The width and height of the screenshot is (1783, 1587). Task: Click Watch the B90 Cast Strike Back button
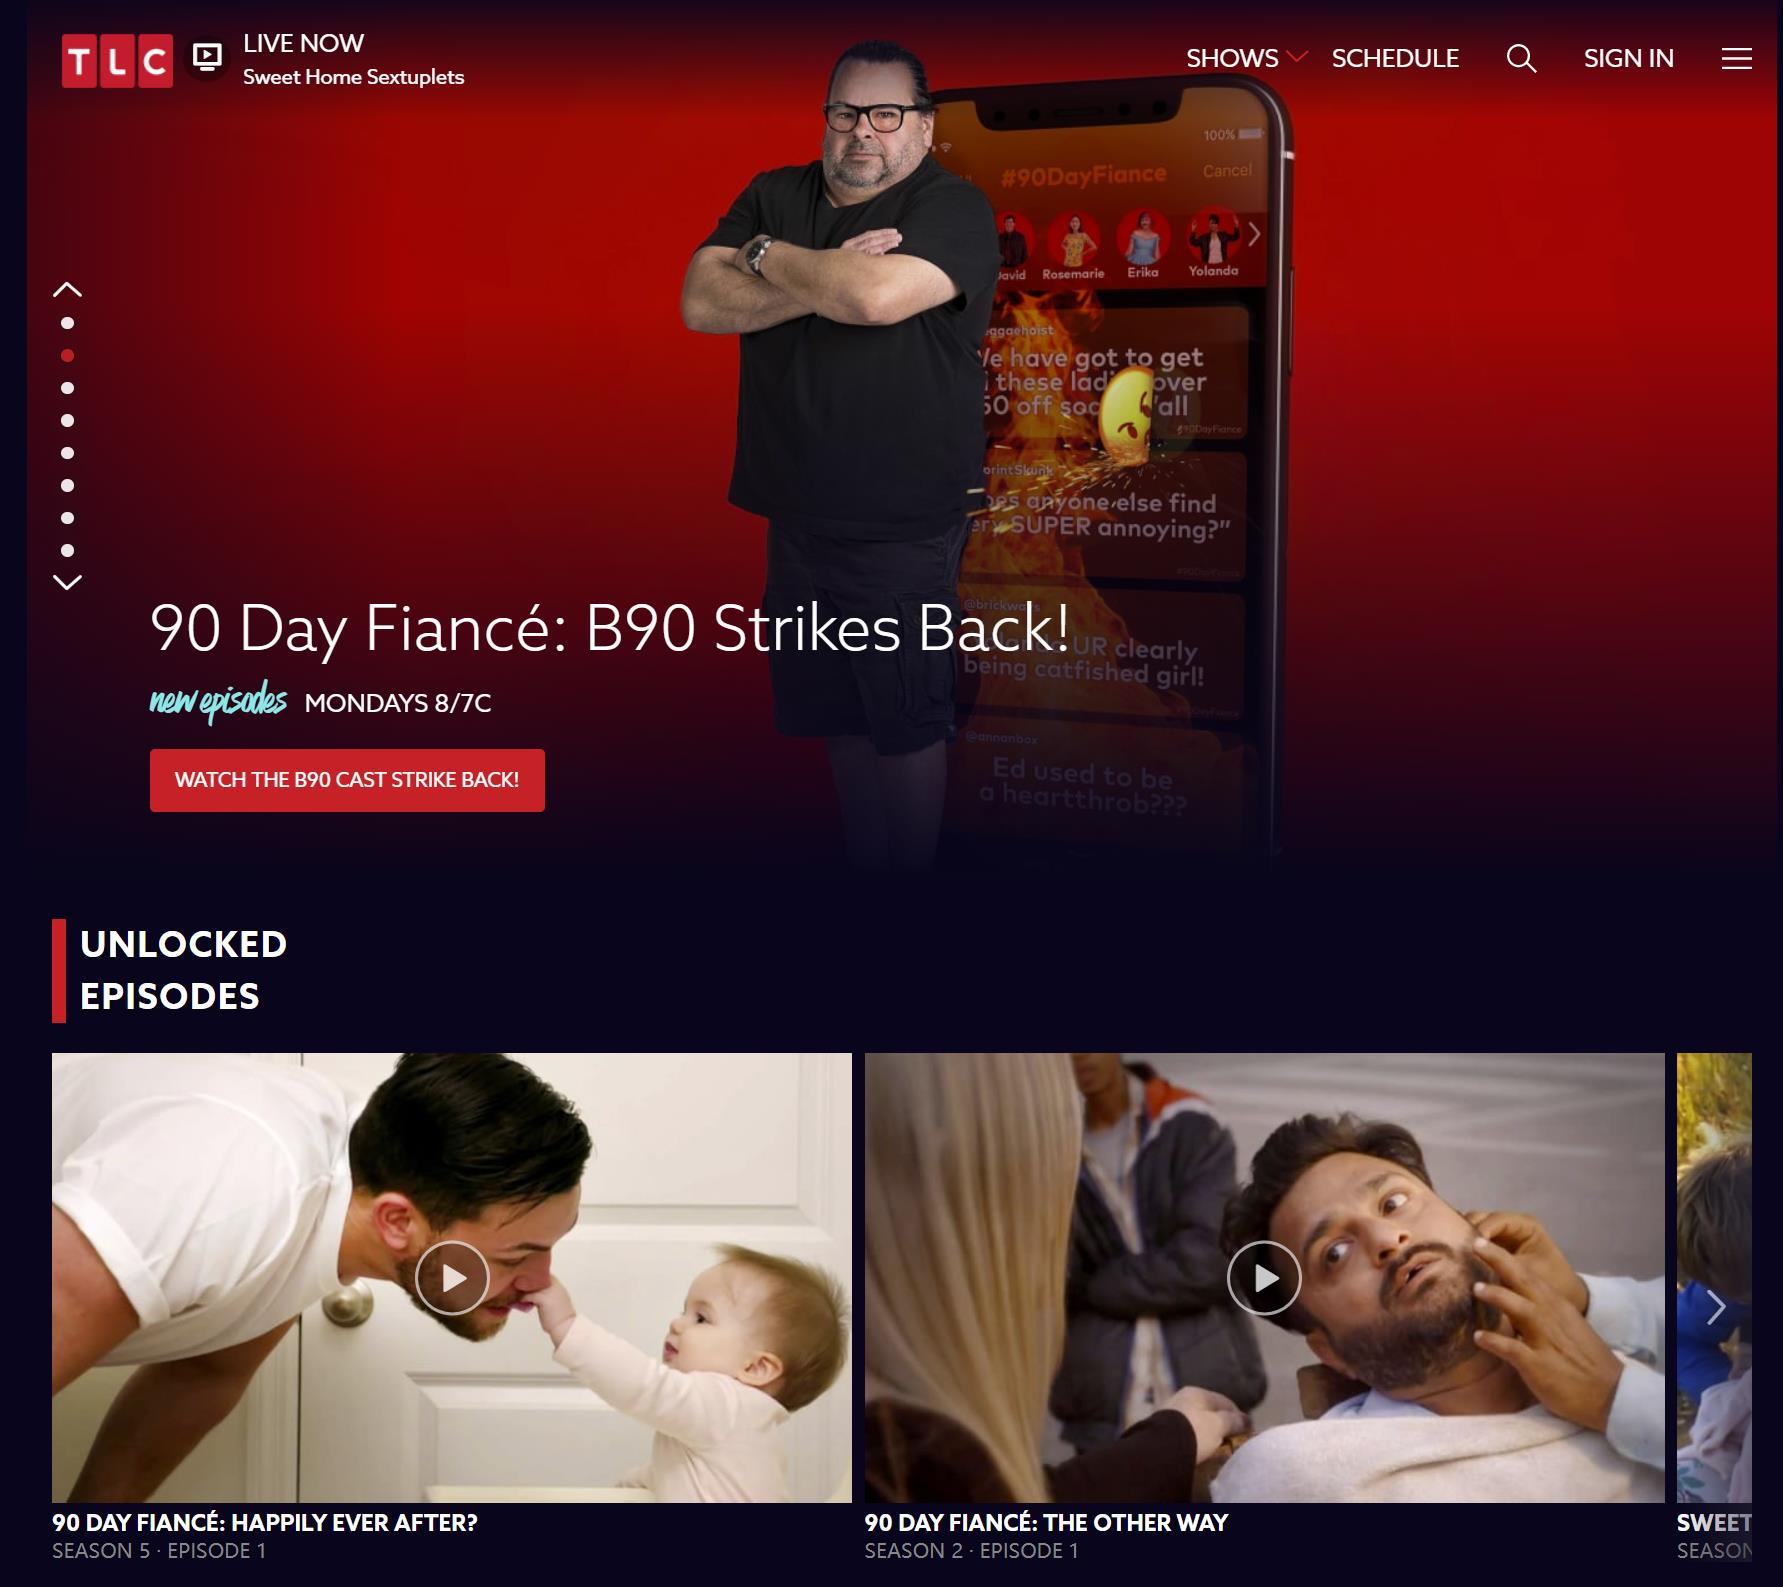[x=347, y=780]
